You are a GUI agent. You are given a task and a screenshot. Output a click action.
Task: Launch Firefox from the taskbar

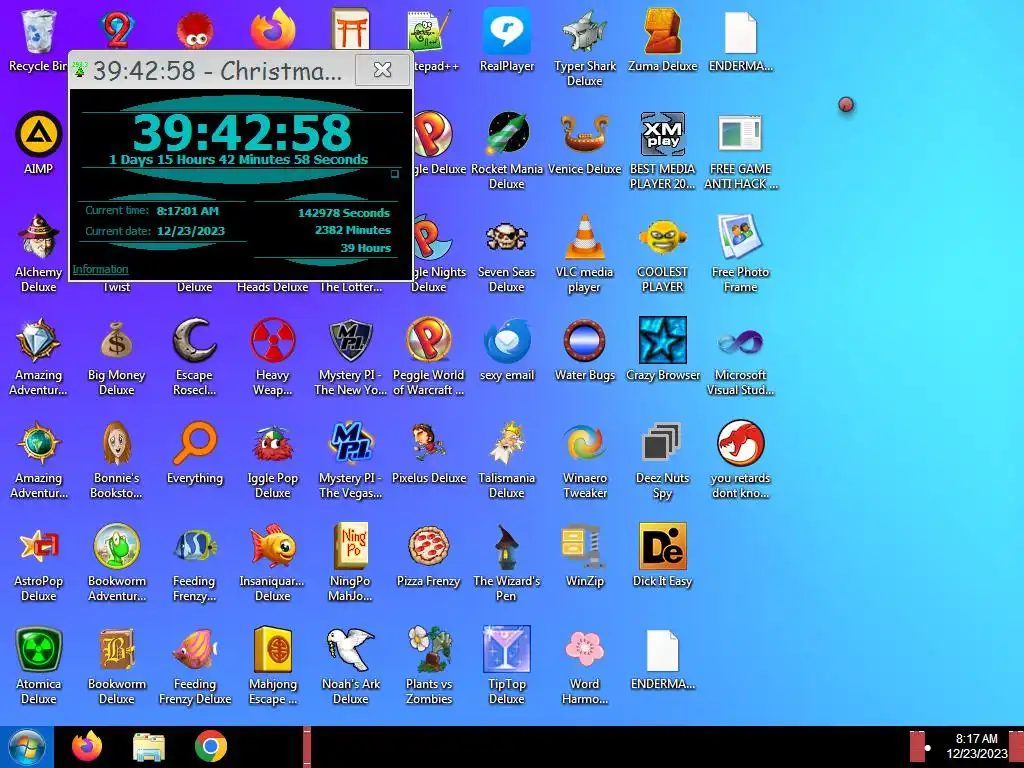(x=87, y=747)
